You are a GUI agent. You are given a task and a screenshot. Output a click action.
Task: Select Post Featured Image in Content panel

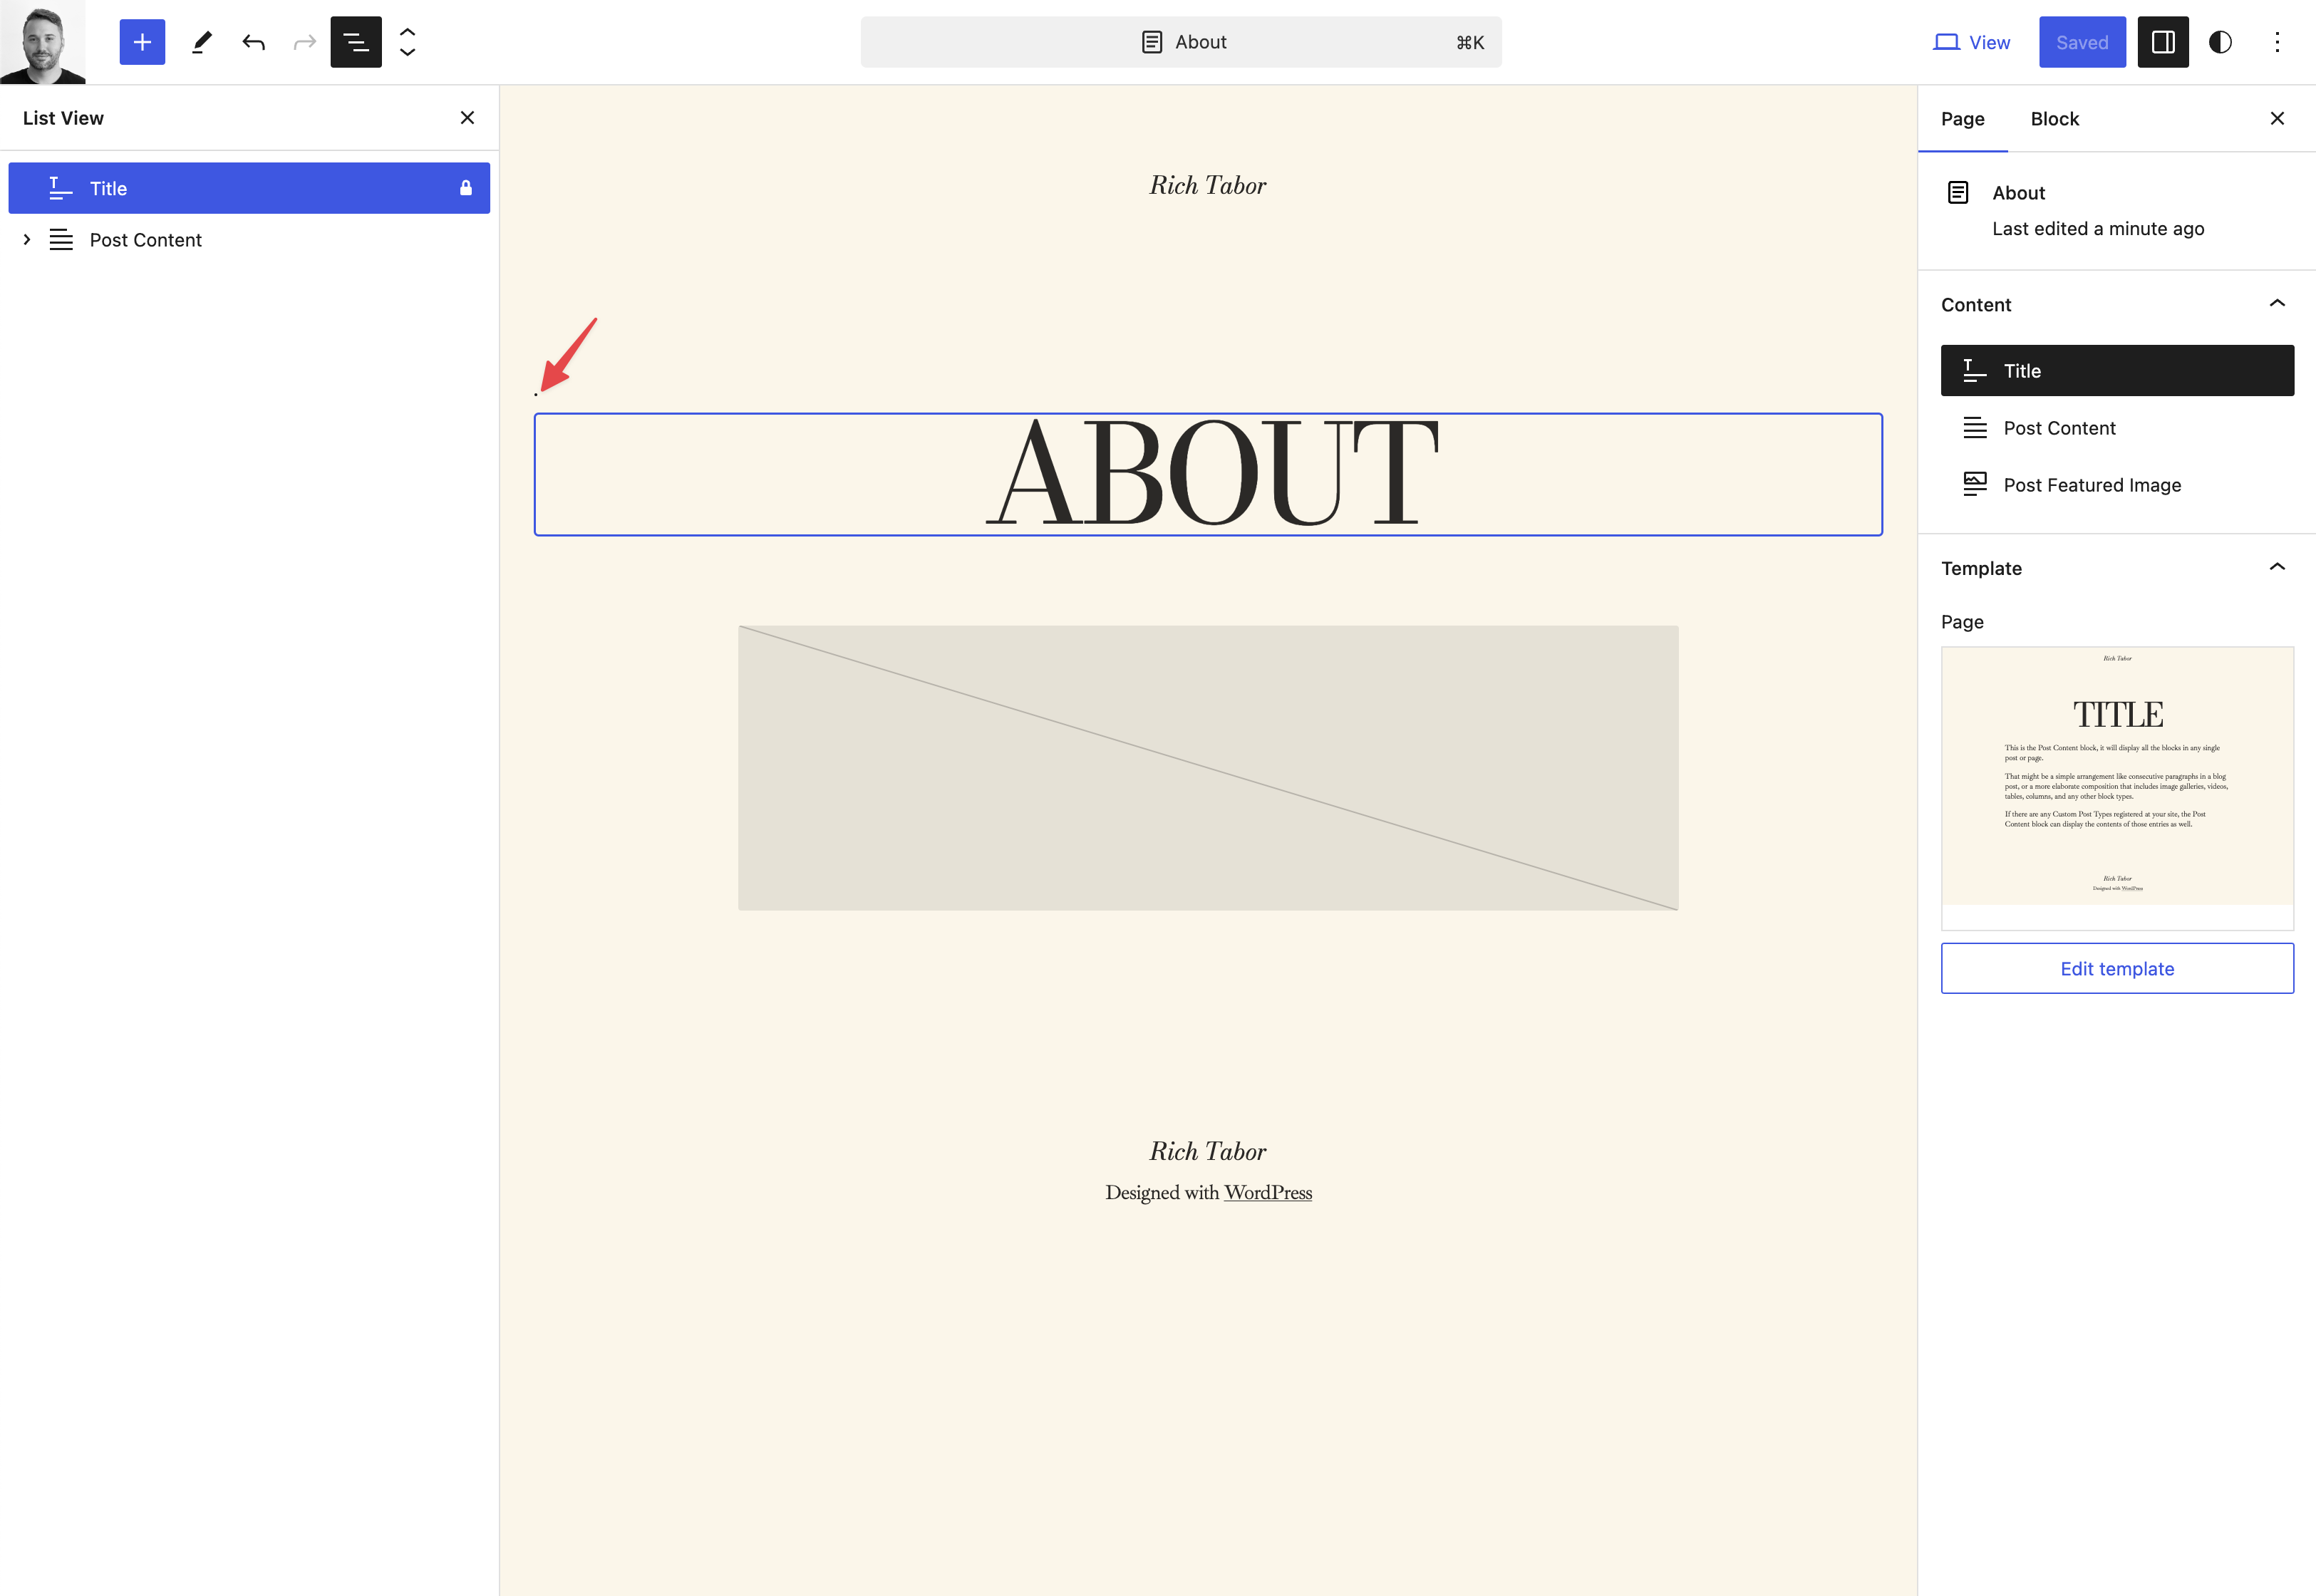2092,484
